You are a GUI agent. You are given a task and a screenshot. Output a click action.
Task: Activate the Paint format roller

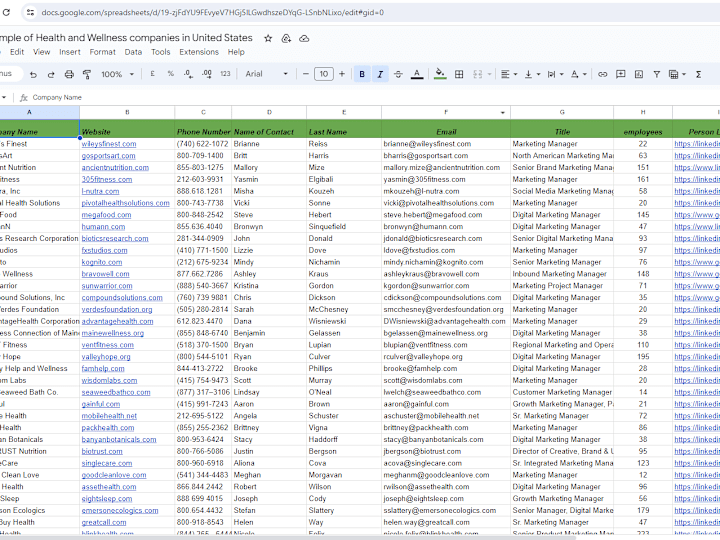click(87, 74)
